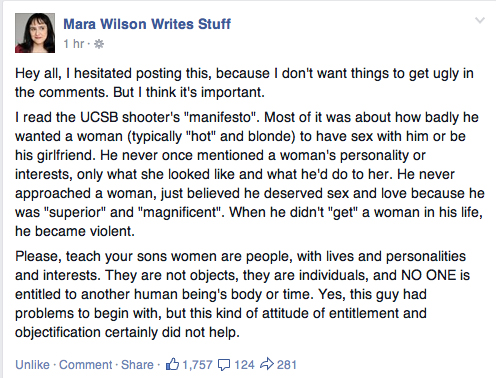This screenshot has width=496, height=378.
Task: Open the post options chevron menu
Action: tap(480, 21)
